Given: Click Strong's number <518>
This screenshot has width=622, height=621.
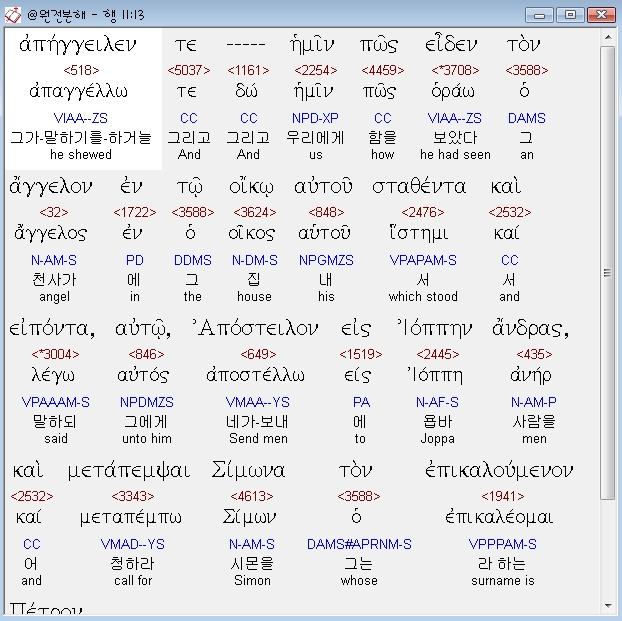Looking at the screenshot, I should (x=81, y=70).
